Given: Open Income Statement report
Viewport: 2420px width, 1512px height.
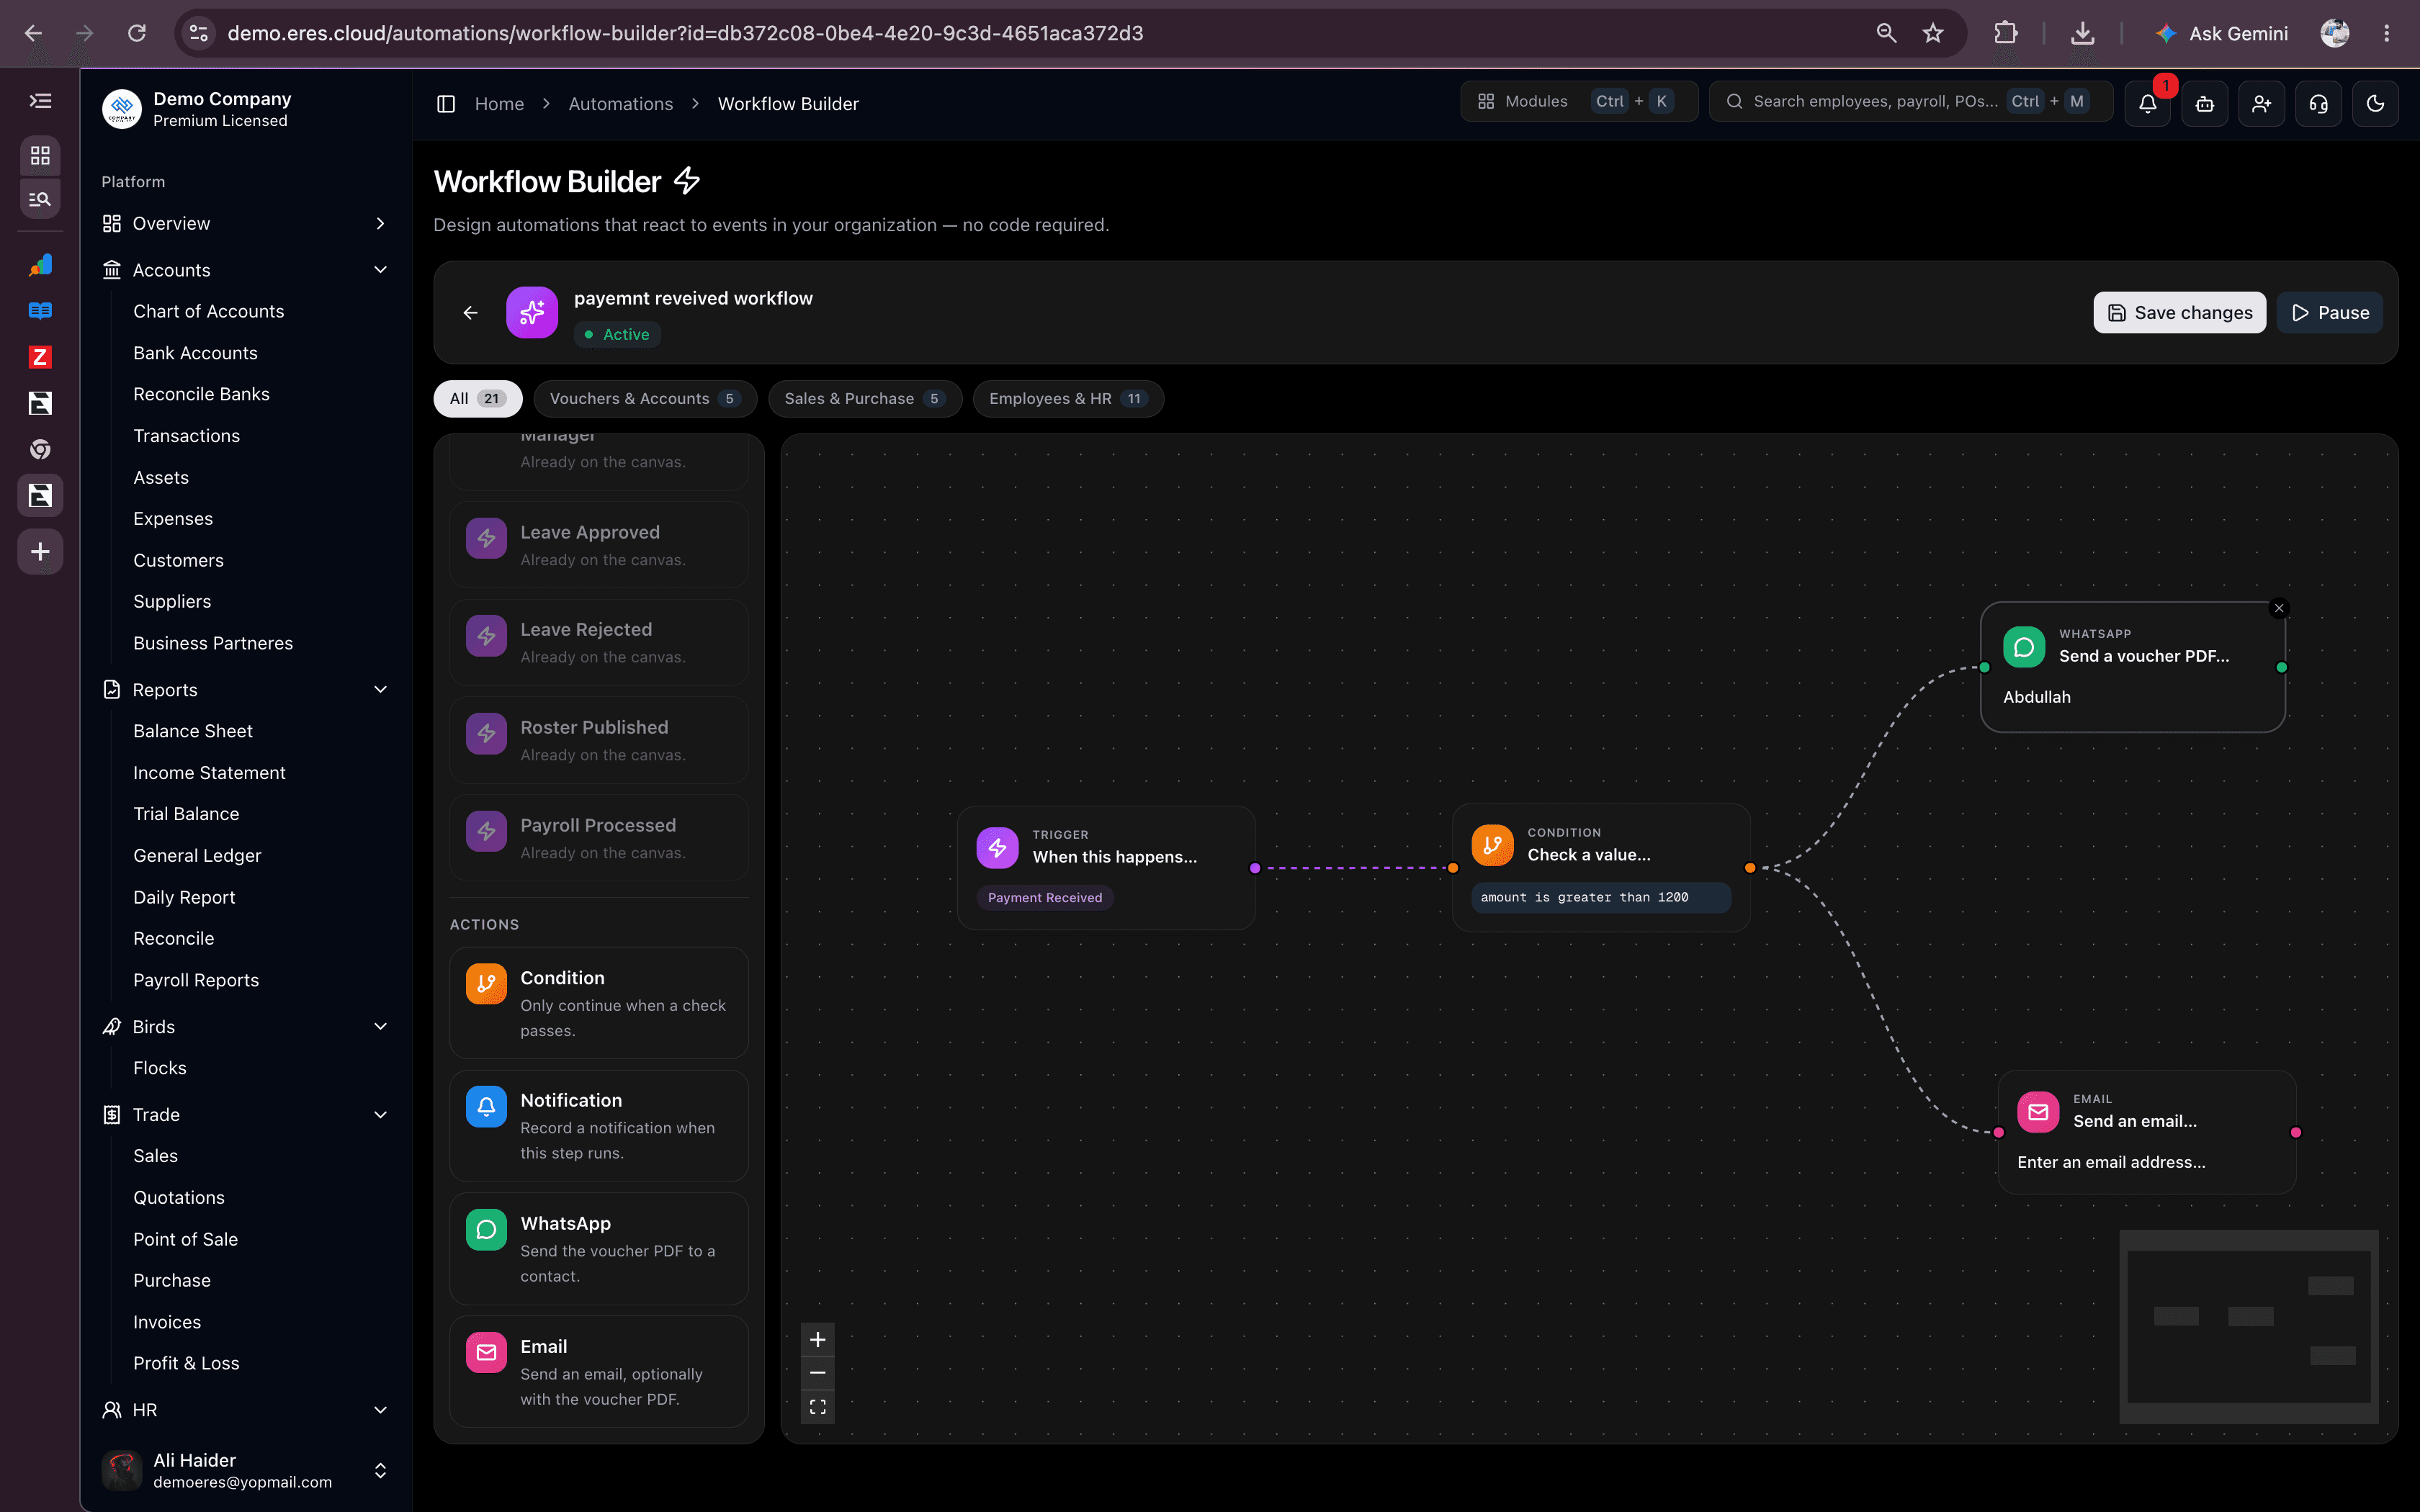Looking at the screenshot, I should coord(209,773).
